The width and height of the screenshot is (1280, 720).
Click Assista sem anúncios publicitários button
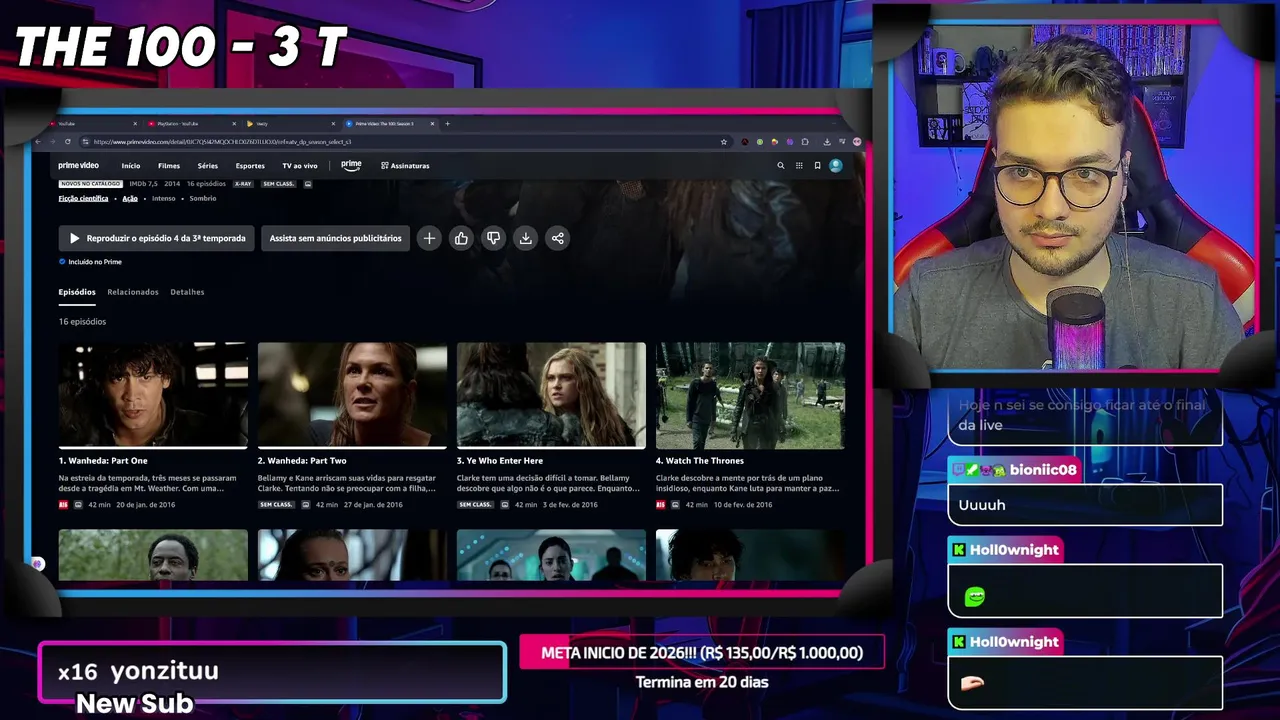(335, 238)
